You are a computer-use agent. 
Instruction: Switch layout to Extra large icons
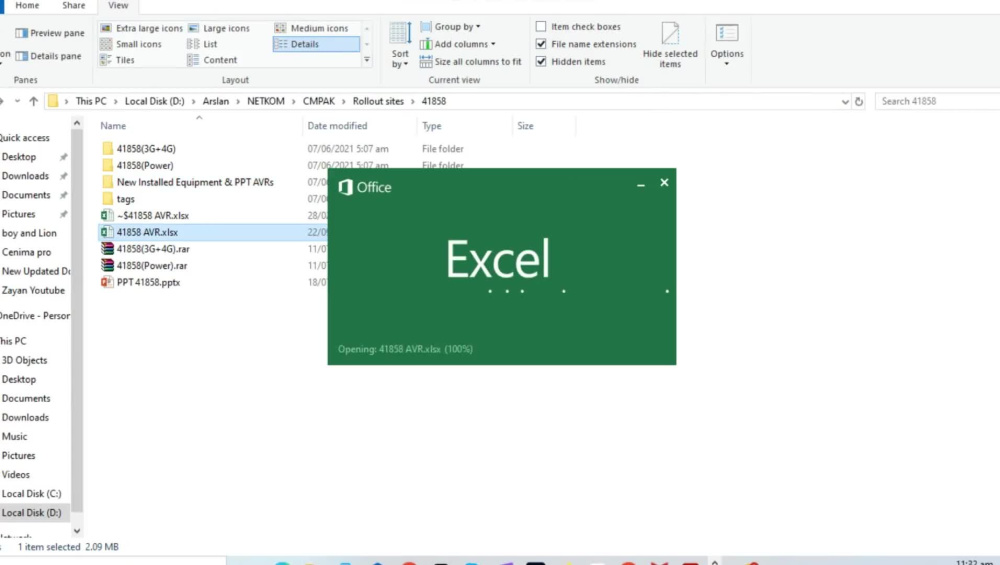pyautogui.click(x=142, y=28)
